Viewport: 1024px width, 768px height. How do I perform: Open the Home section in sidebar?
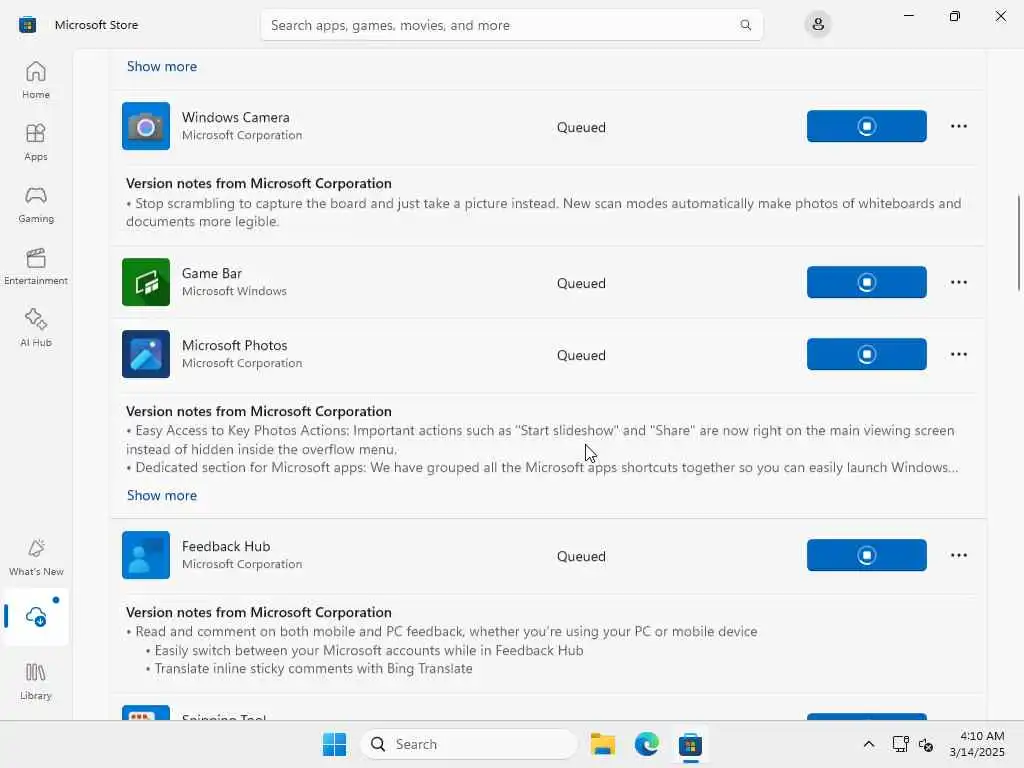[36, 80]
